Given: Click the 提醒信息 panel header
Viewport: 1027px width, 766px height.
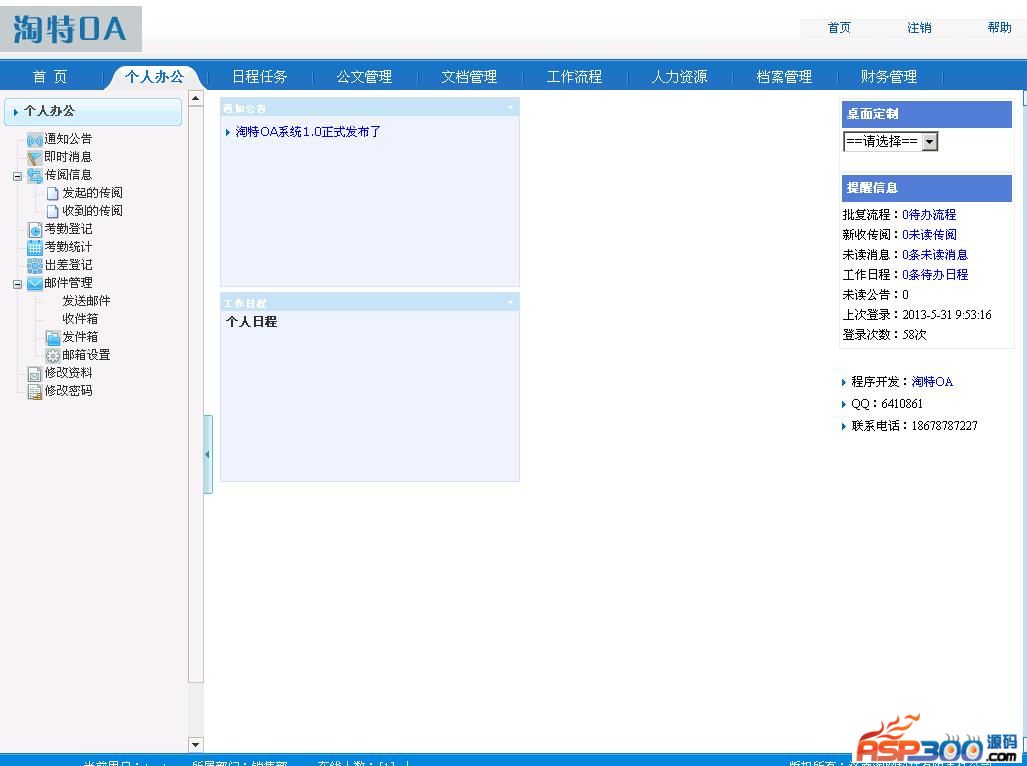Looking at the screenshot, I should (926, 188).
